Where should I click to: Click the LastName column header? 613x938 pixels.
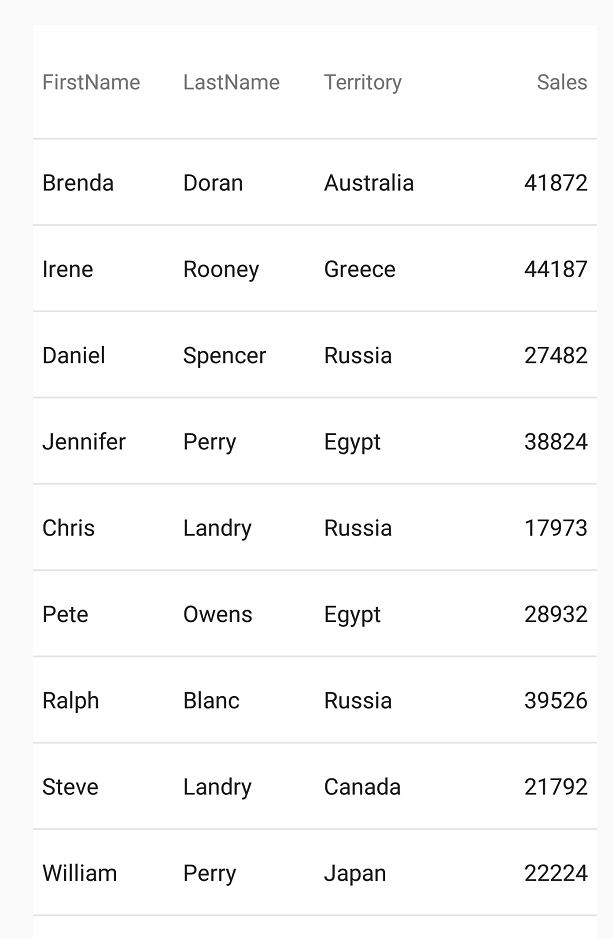tap(231, 82)
